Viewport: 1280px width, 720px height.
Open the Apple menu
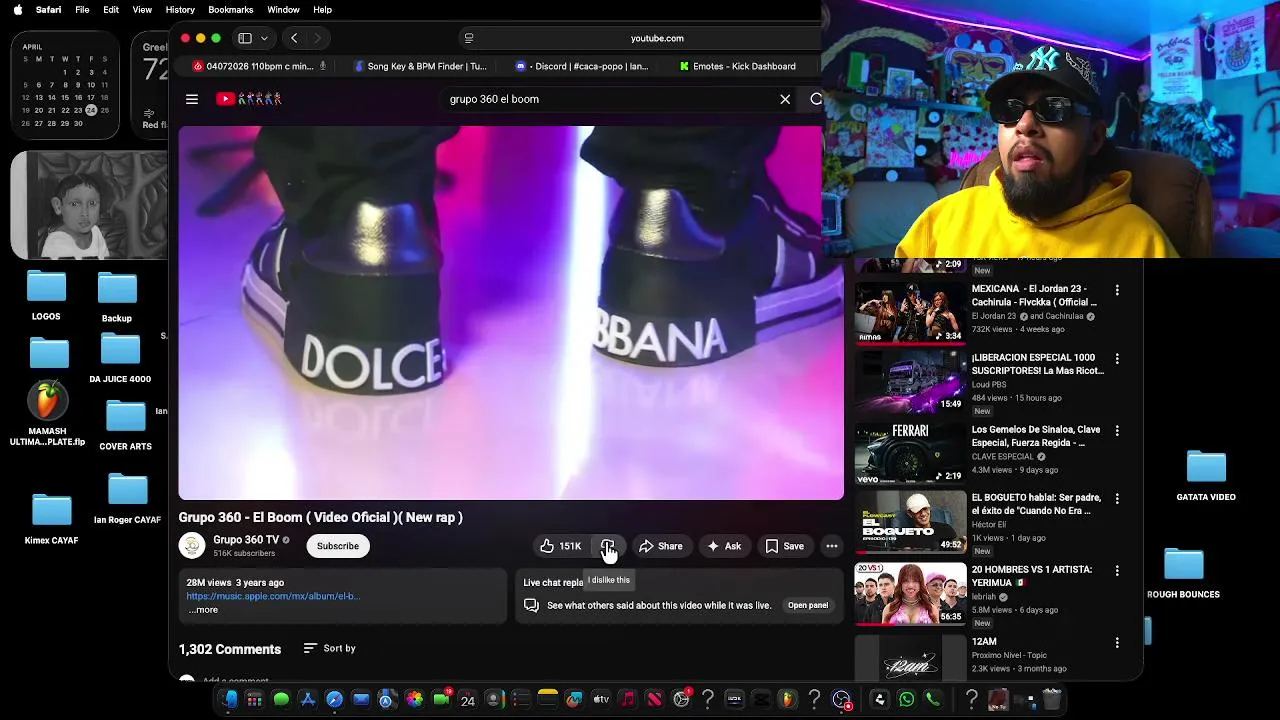click(x=17, y=9)
